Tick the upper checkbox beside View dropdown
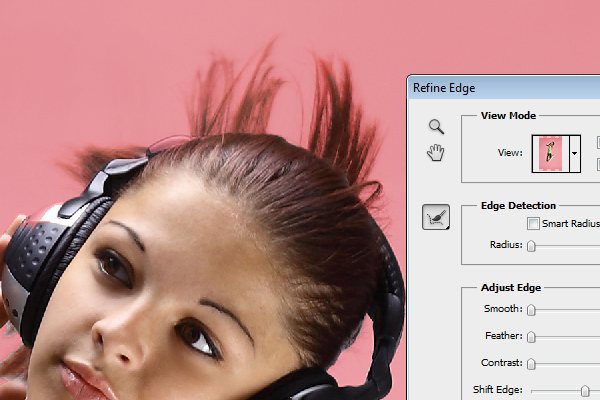Viewport: 600px width, 400px height. point(597,143)
